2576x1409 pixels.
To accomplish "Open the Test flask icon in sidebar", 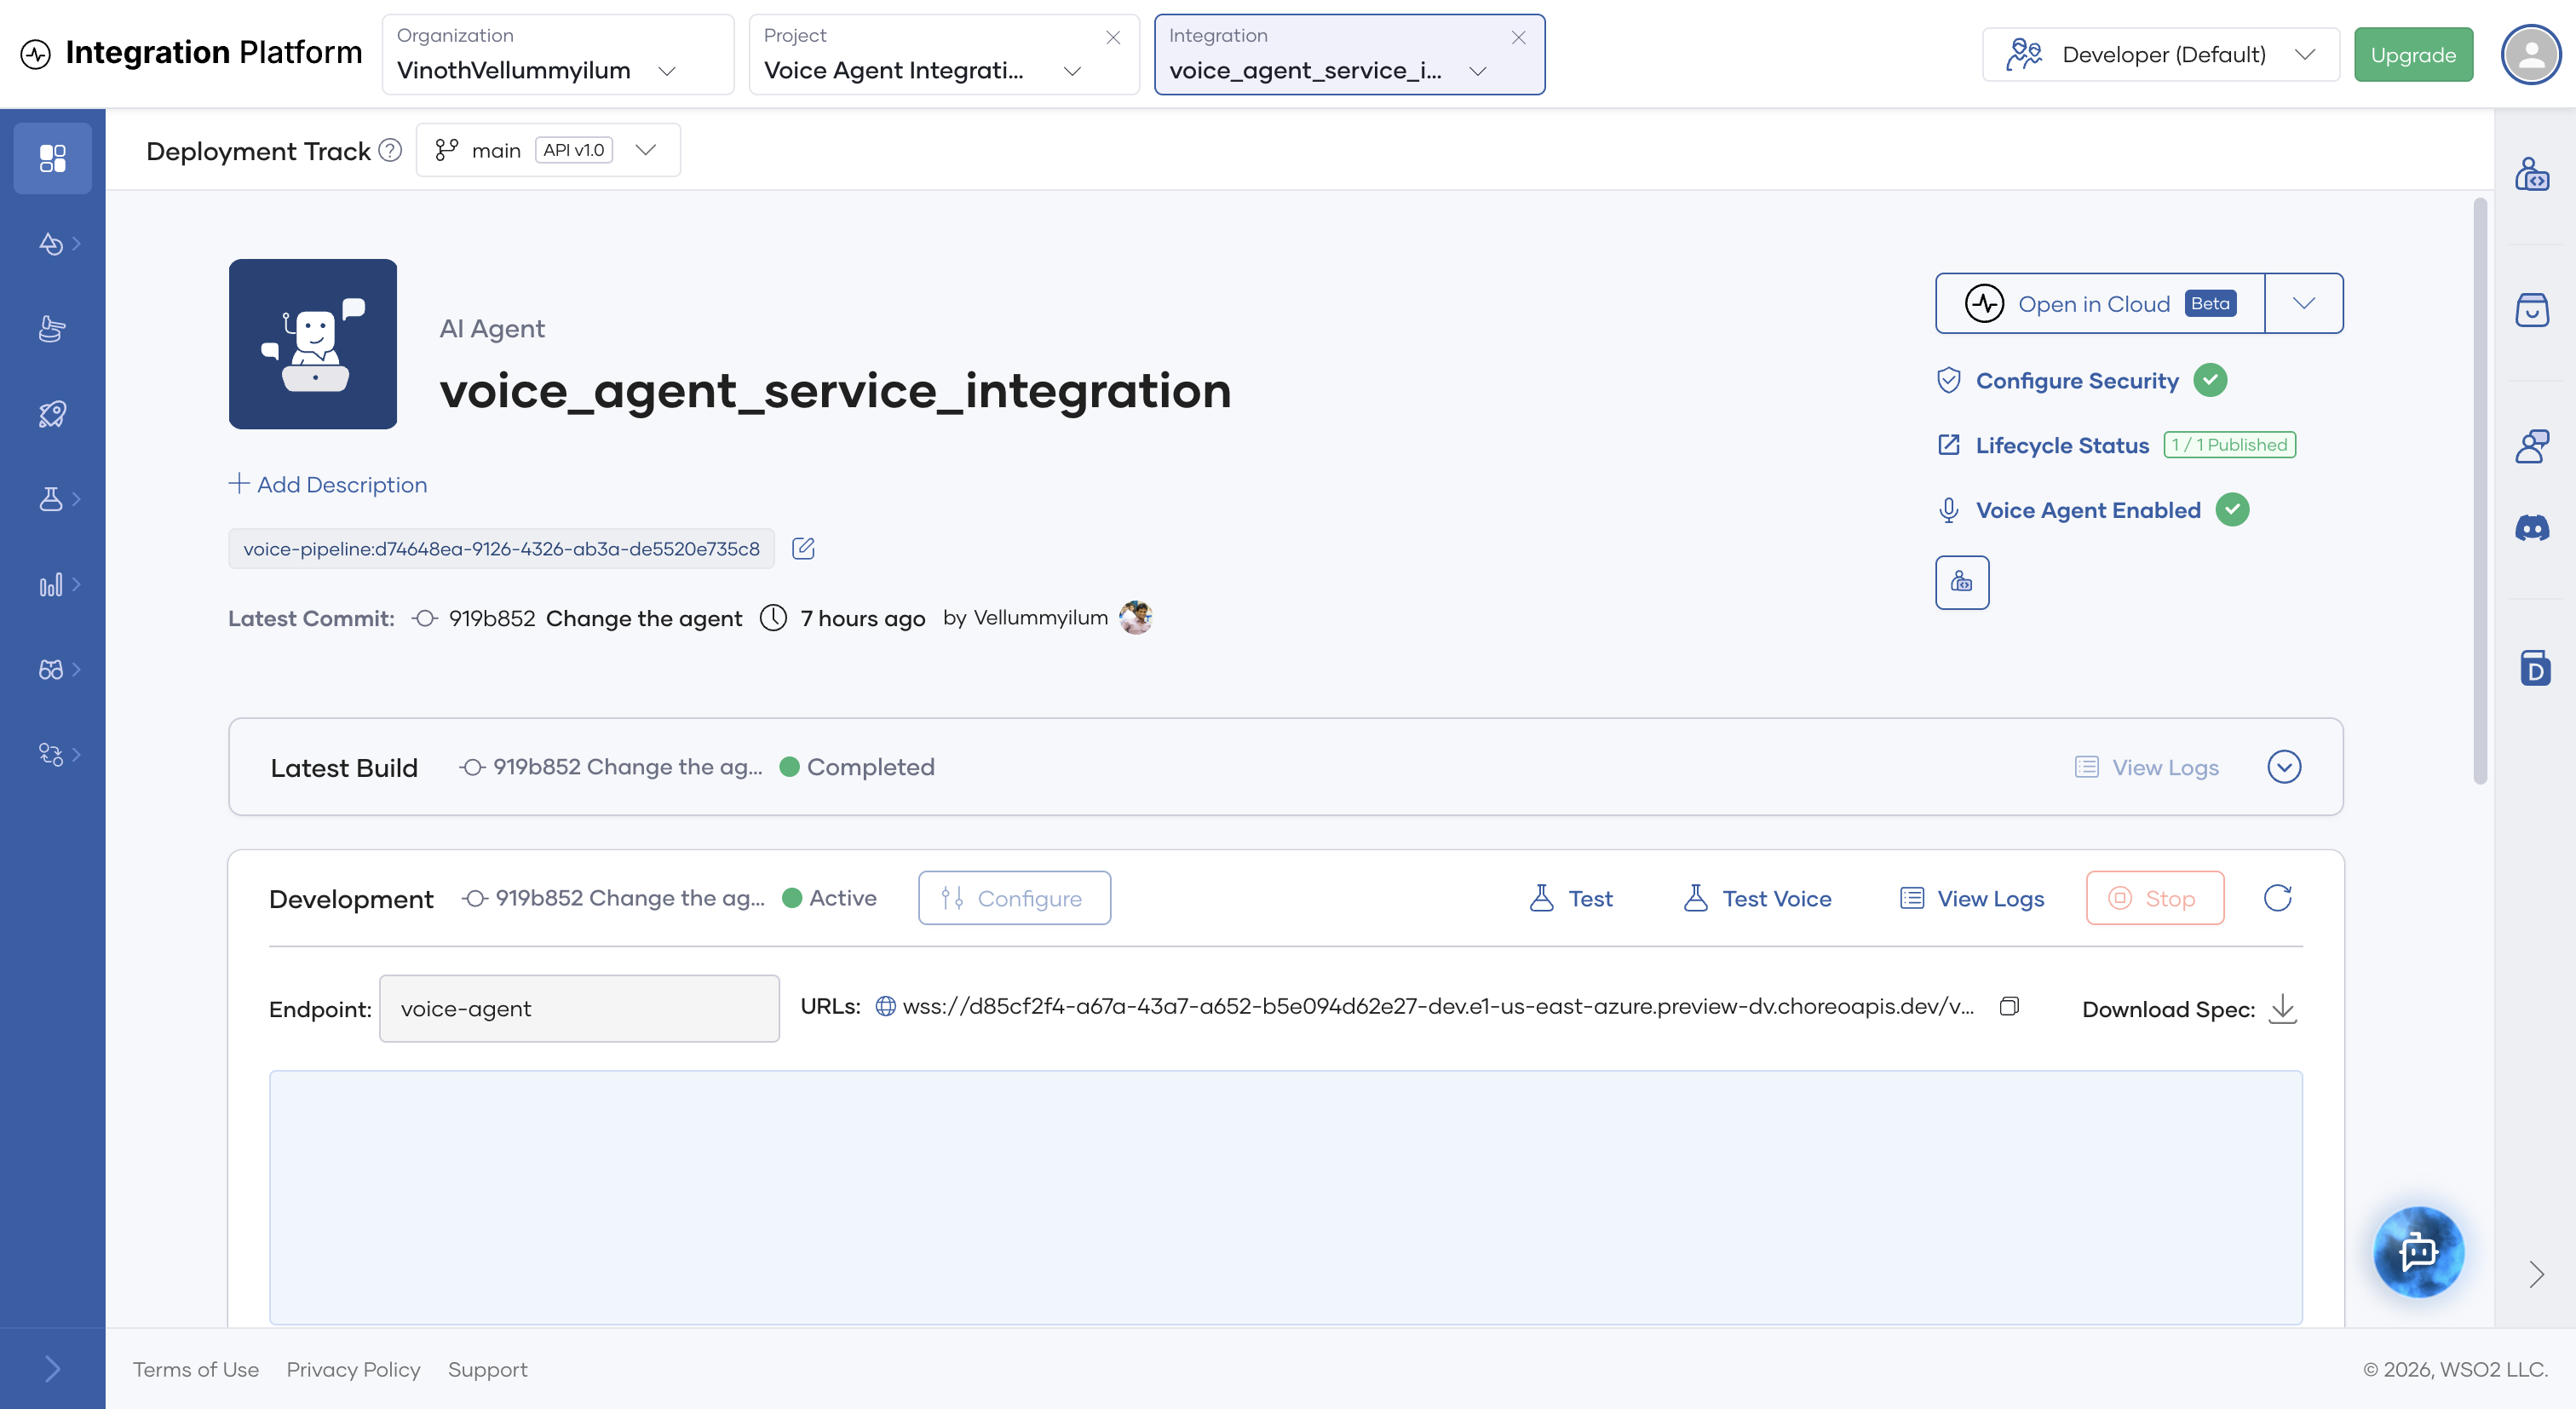I will tap(52, 499).
